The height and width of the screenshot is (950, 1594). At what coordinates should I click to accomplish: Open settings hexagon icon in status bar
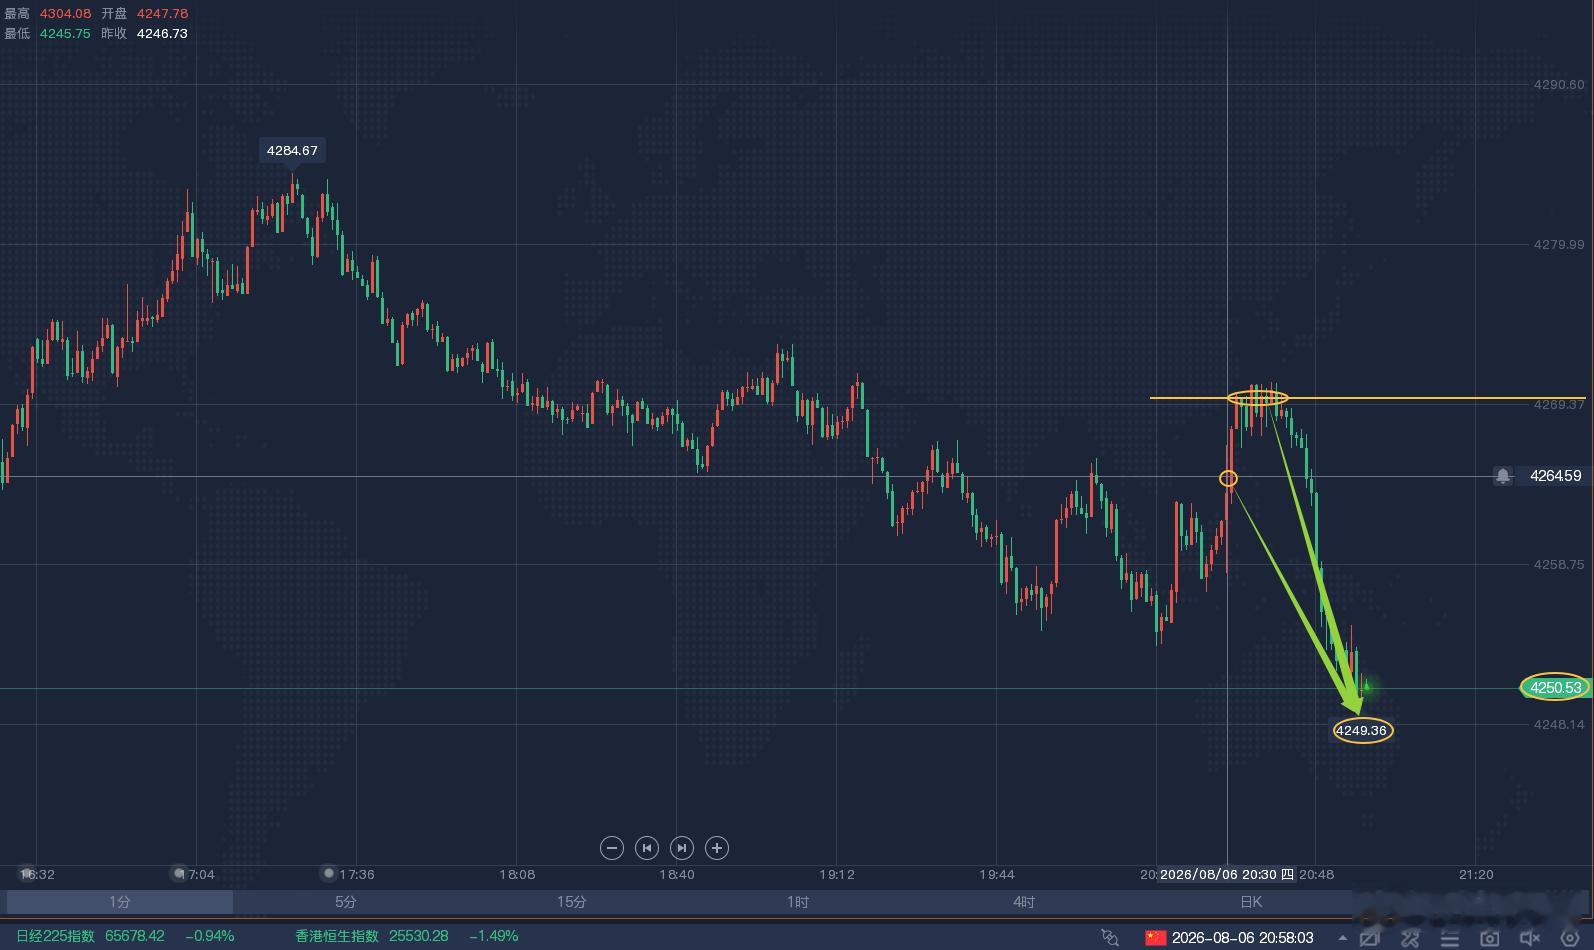(1570, 938)
